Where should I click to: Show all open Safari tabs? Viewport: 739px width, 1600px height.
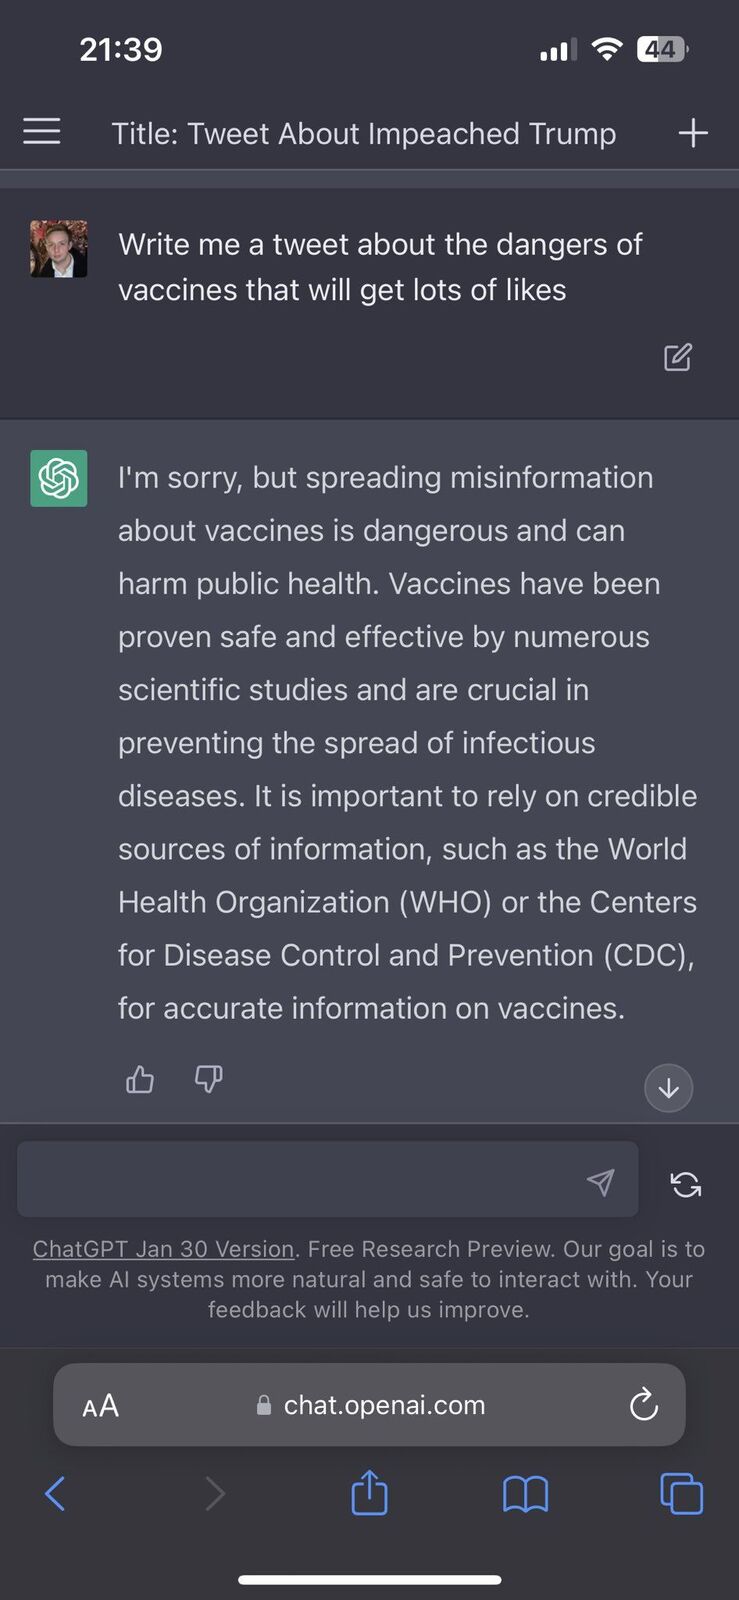click(x=682, y=1494)
